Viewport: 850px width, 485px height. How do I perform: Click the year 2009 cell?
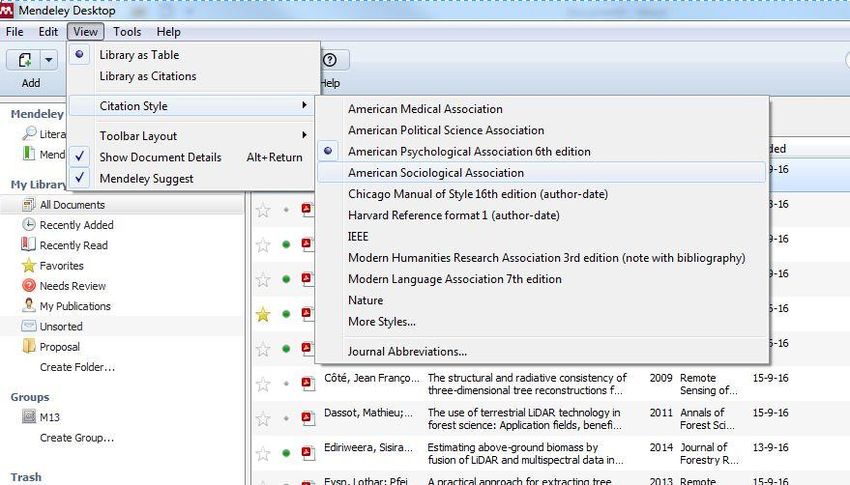tap(661, 378)
